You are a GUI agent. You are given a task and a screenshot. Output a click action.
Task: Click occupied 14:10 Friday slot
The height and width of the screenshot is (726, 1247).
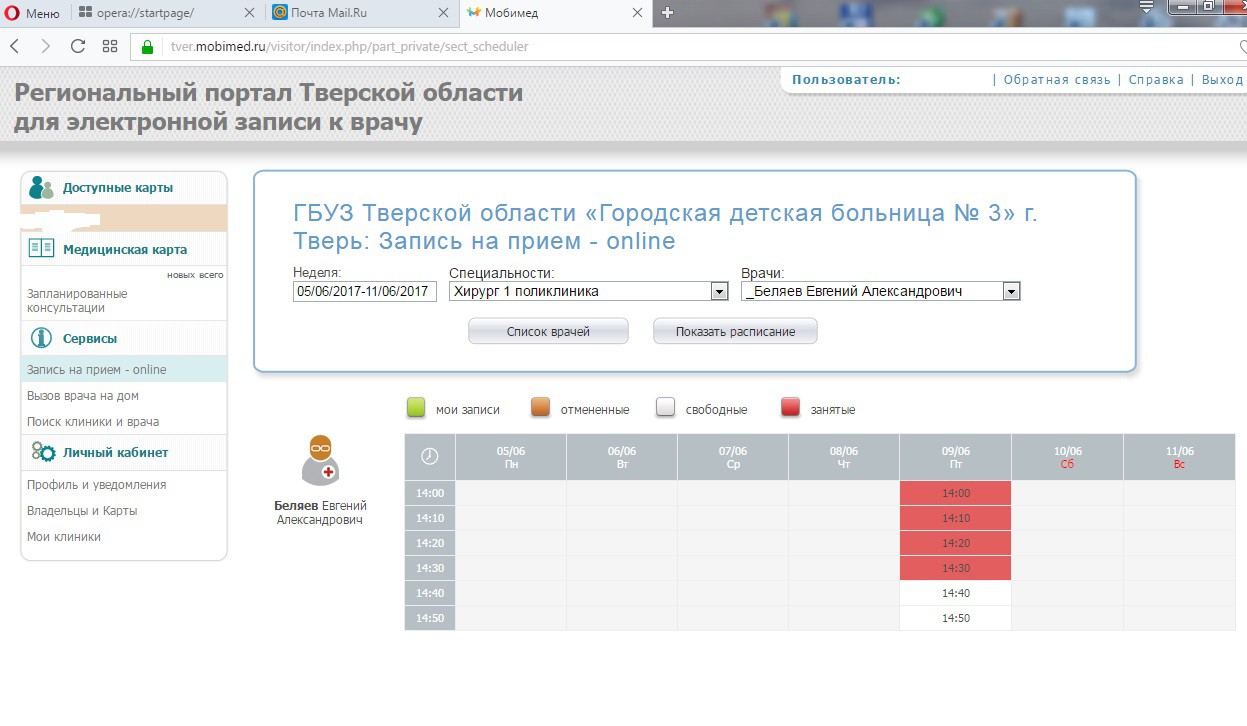(956, 518)
